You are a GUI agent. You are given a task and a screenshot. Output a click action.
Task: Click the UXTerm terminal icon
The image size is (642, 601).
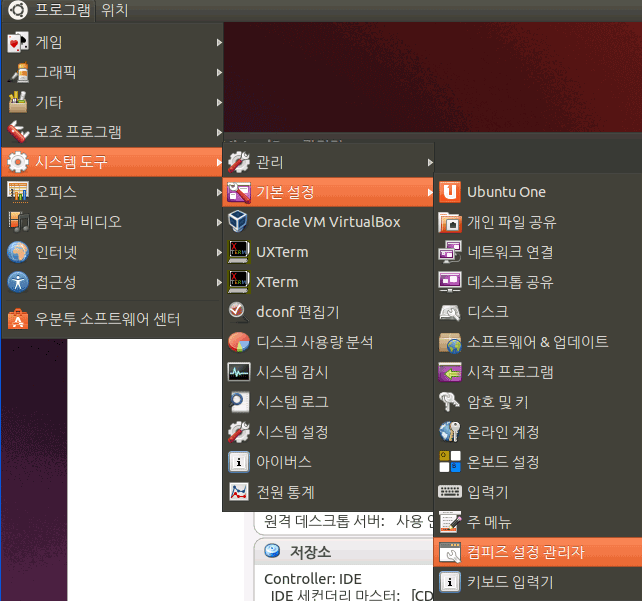point(238,252)
